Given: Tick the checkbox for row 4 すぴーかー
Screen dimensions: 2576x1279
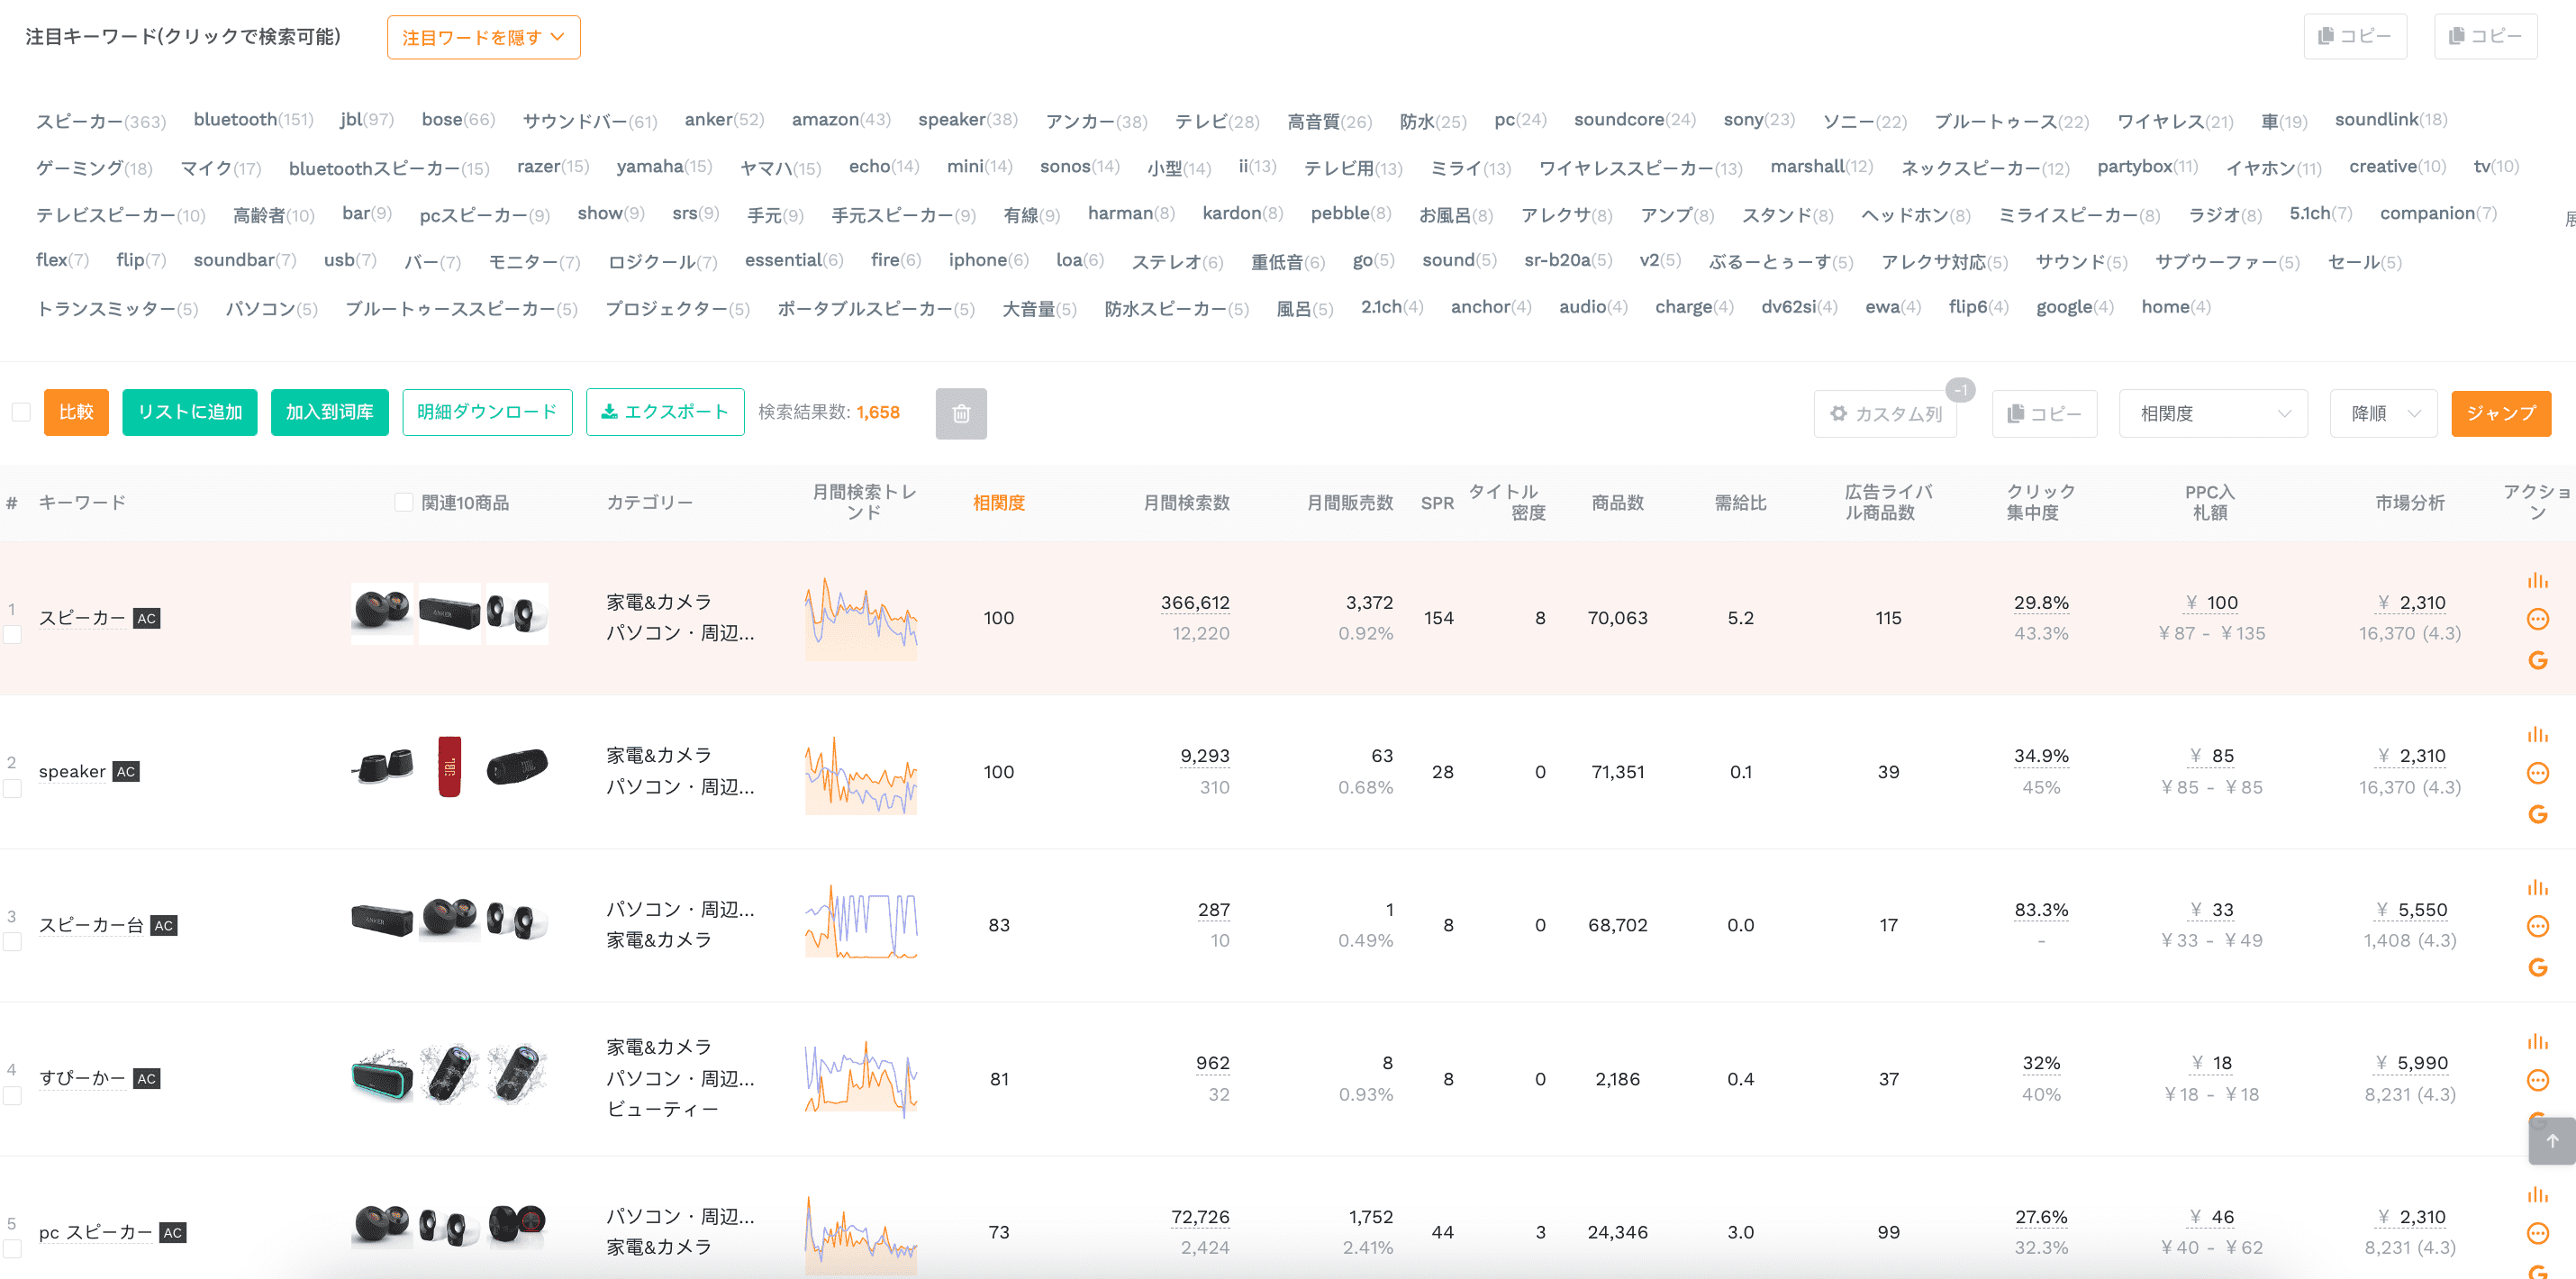Looking at the screenshot, I should tap(12, 1095).
